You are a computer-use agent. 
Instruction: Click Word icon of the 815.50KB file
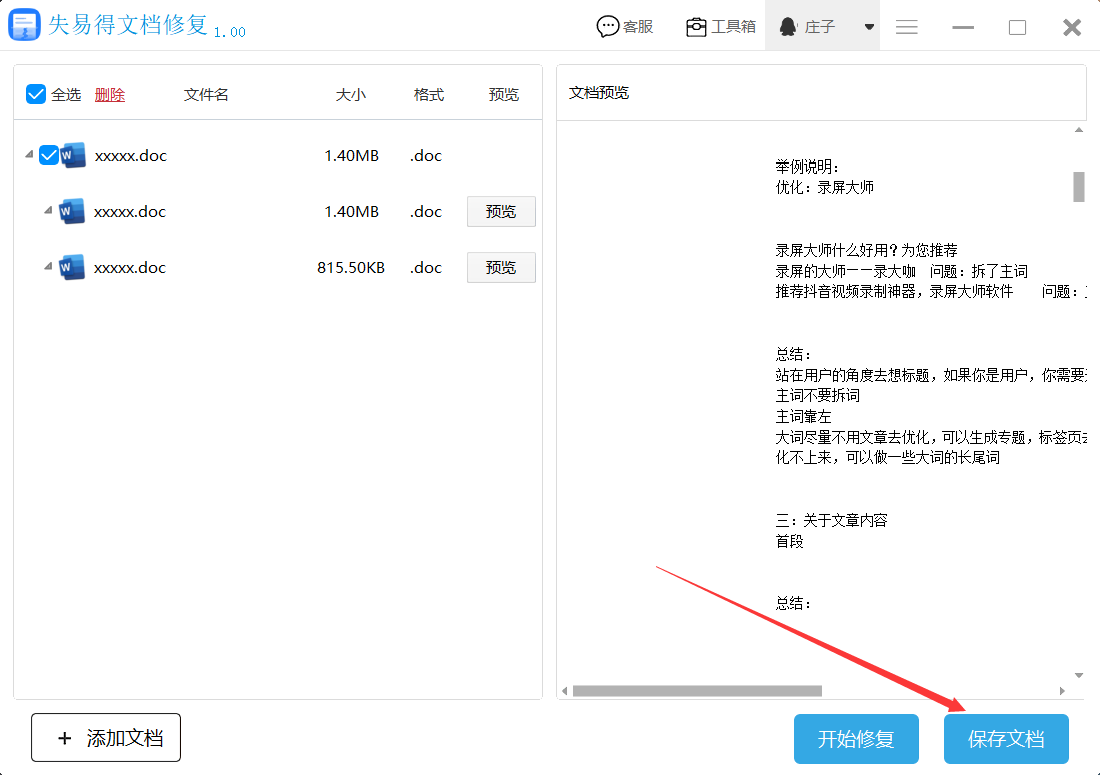click(72, 268)
